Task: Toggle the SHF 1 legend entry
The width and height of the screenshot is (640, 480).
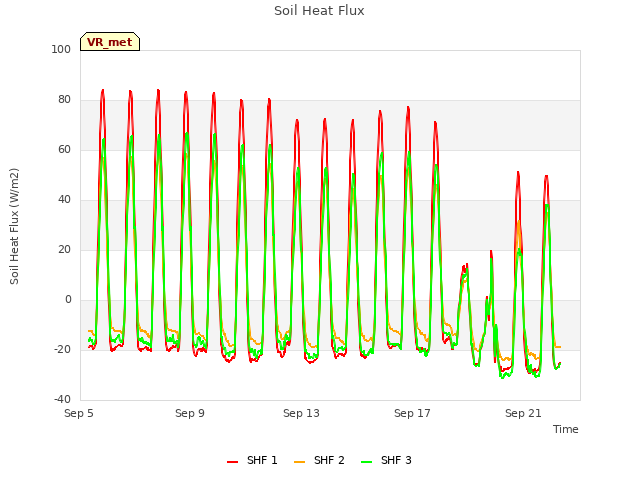Action: click(252, 460)
